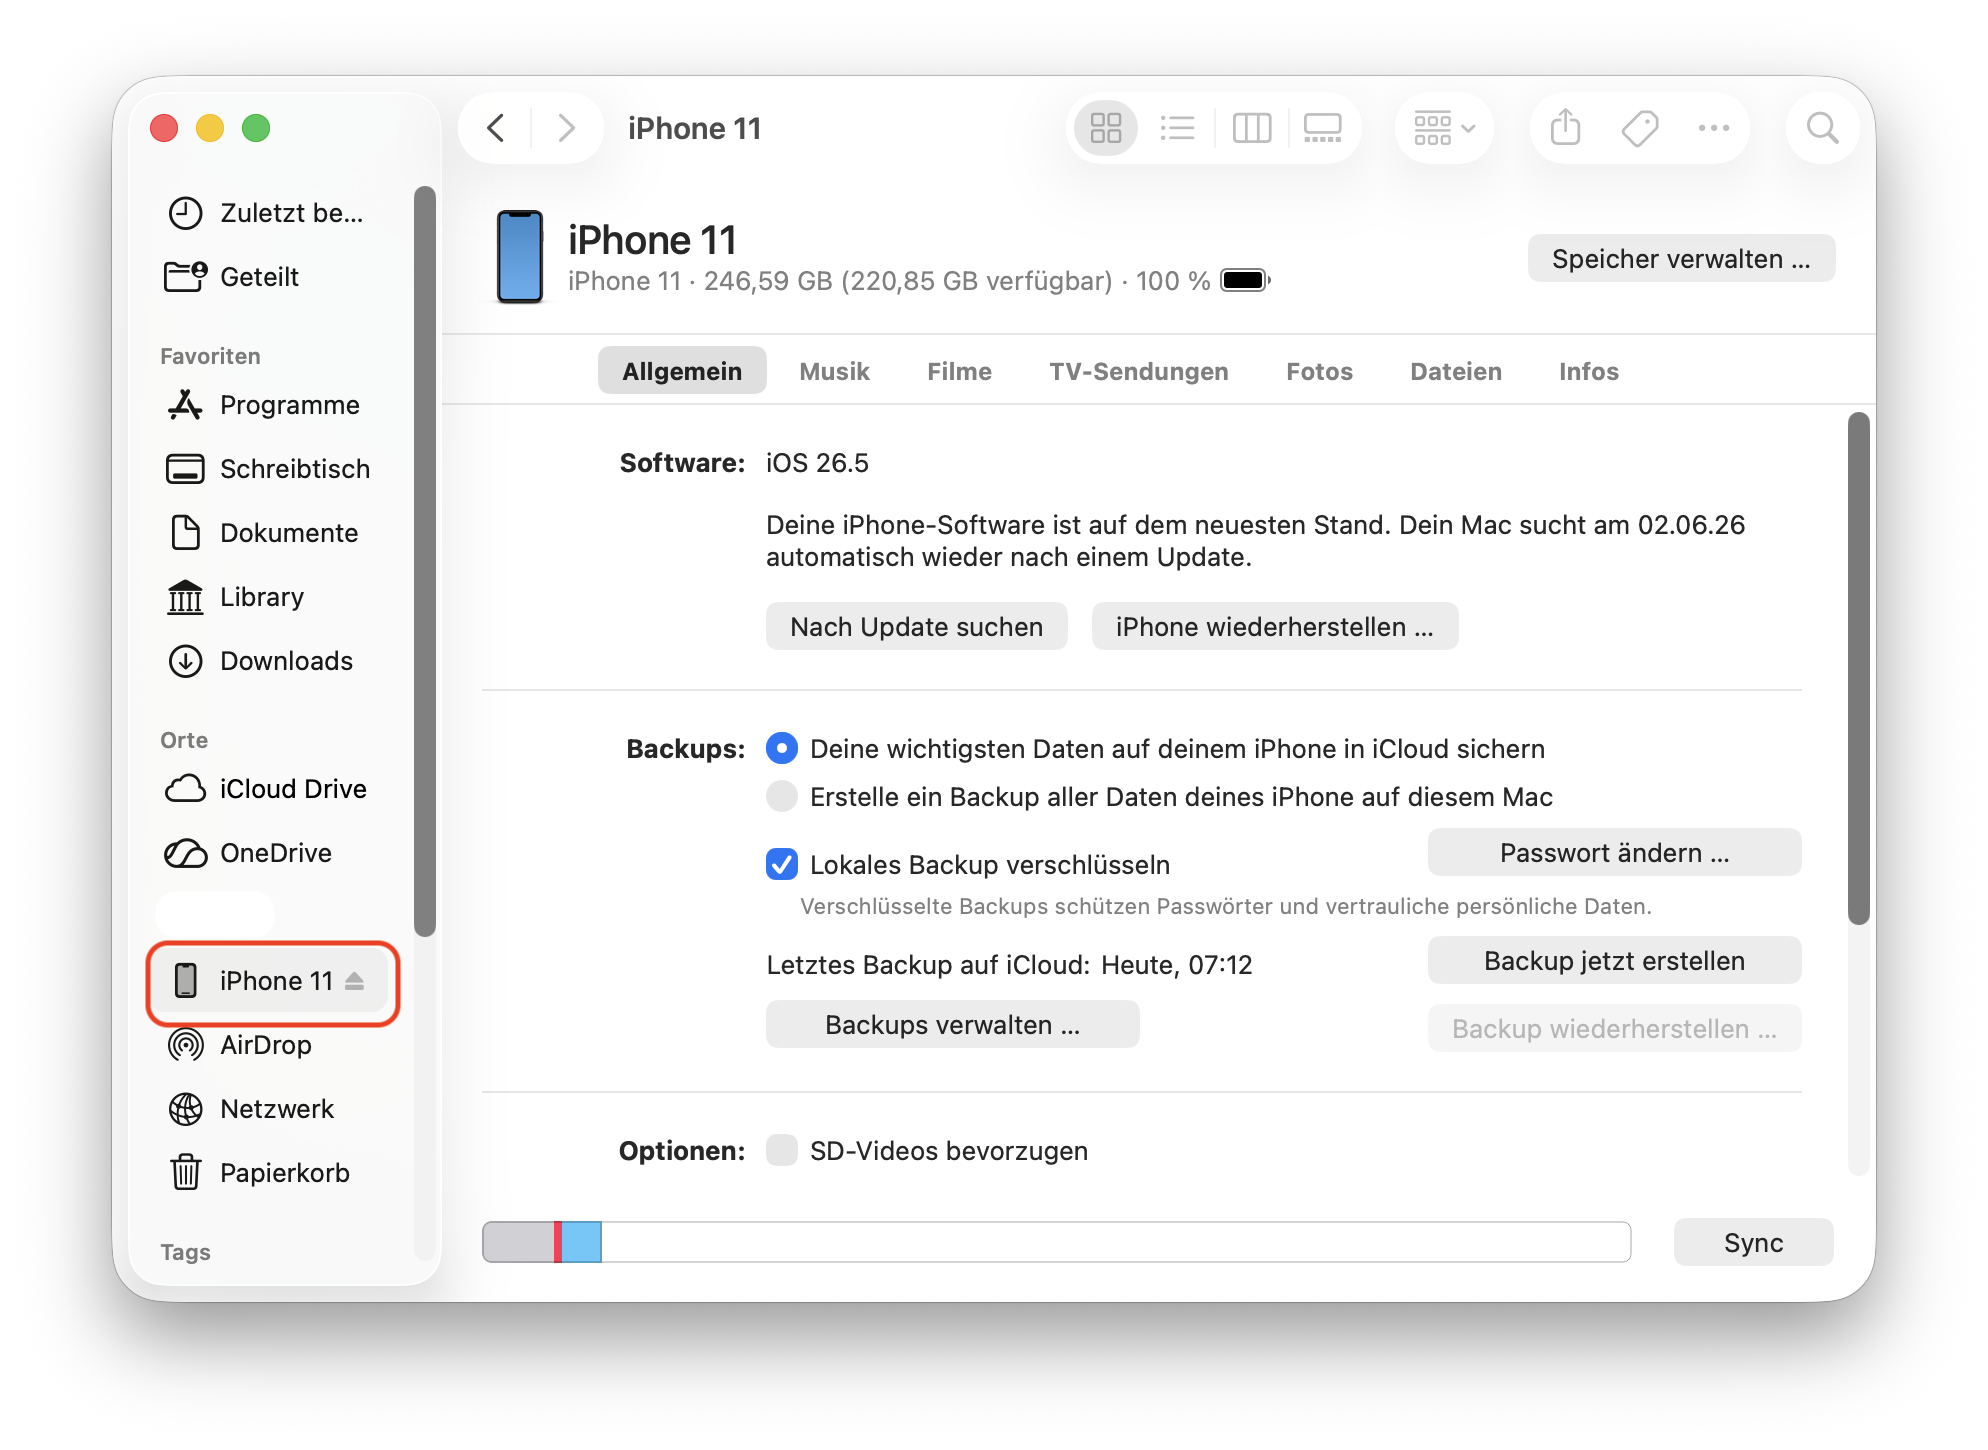Select the Allgemein tab
Image resolution: width=1988 pixels, height=1450 pixels.
tap(682, 371)
